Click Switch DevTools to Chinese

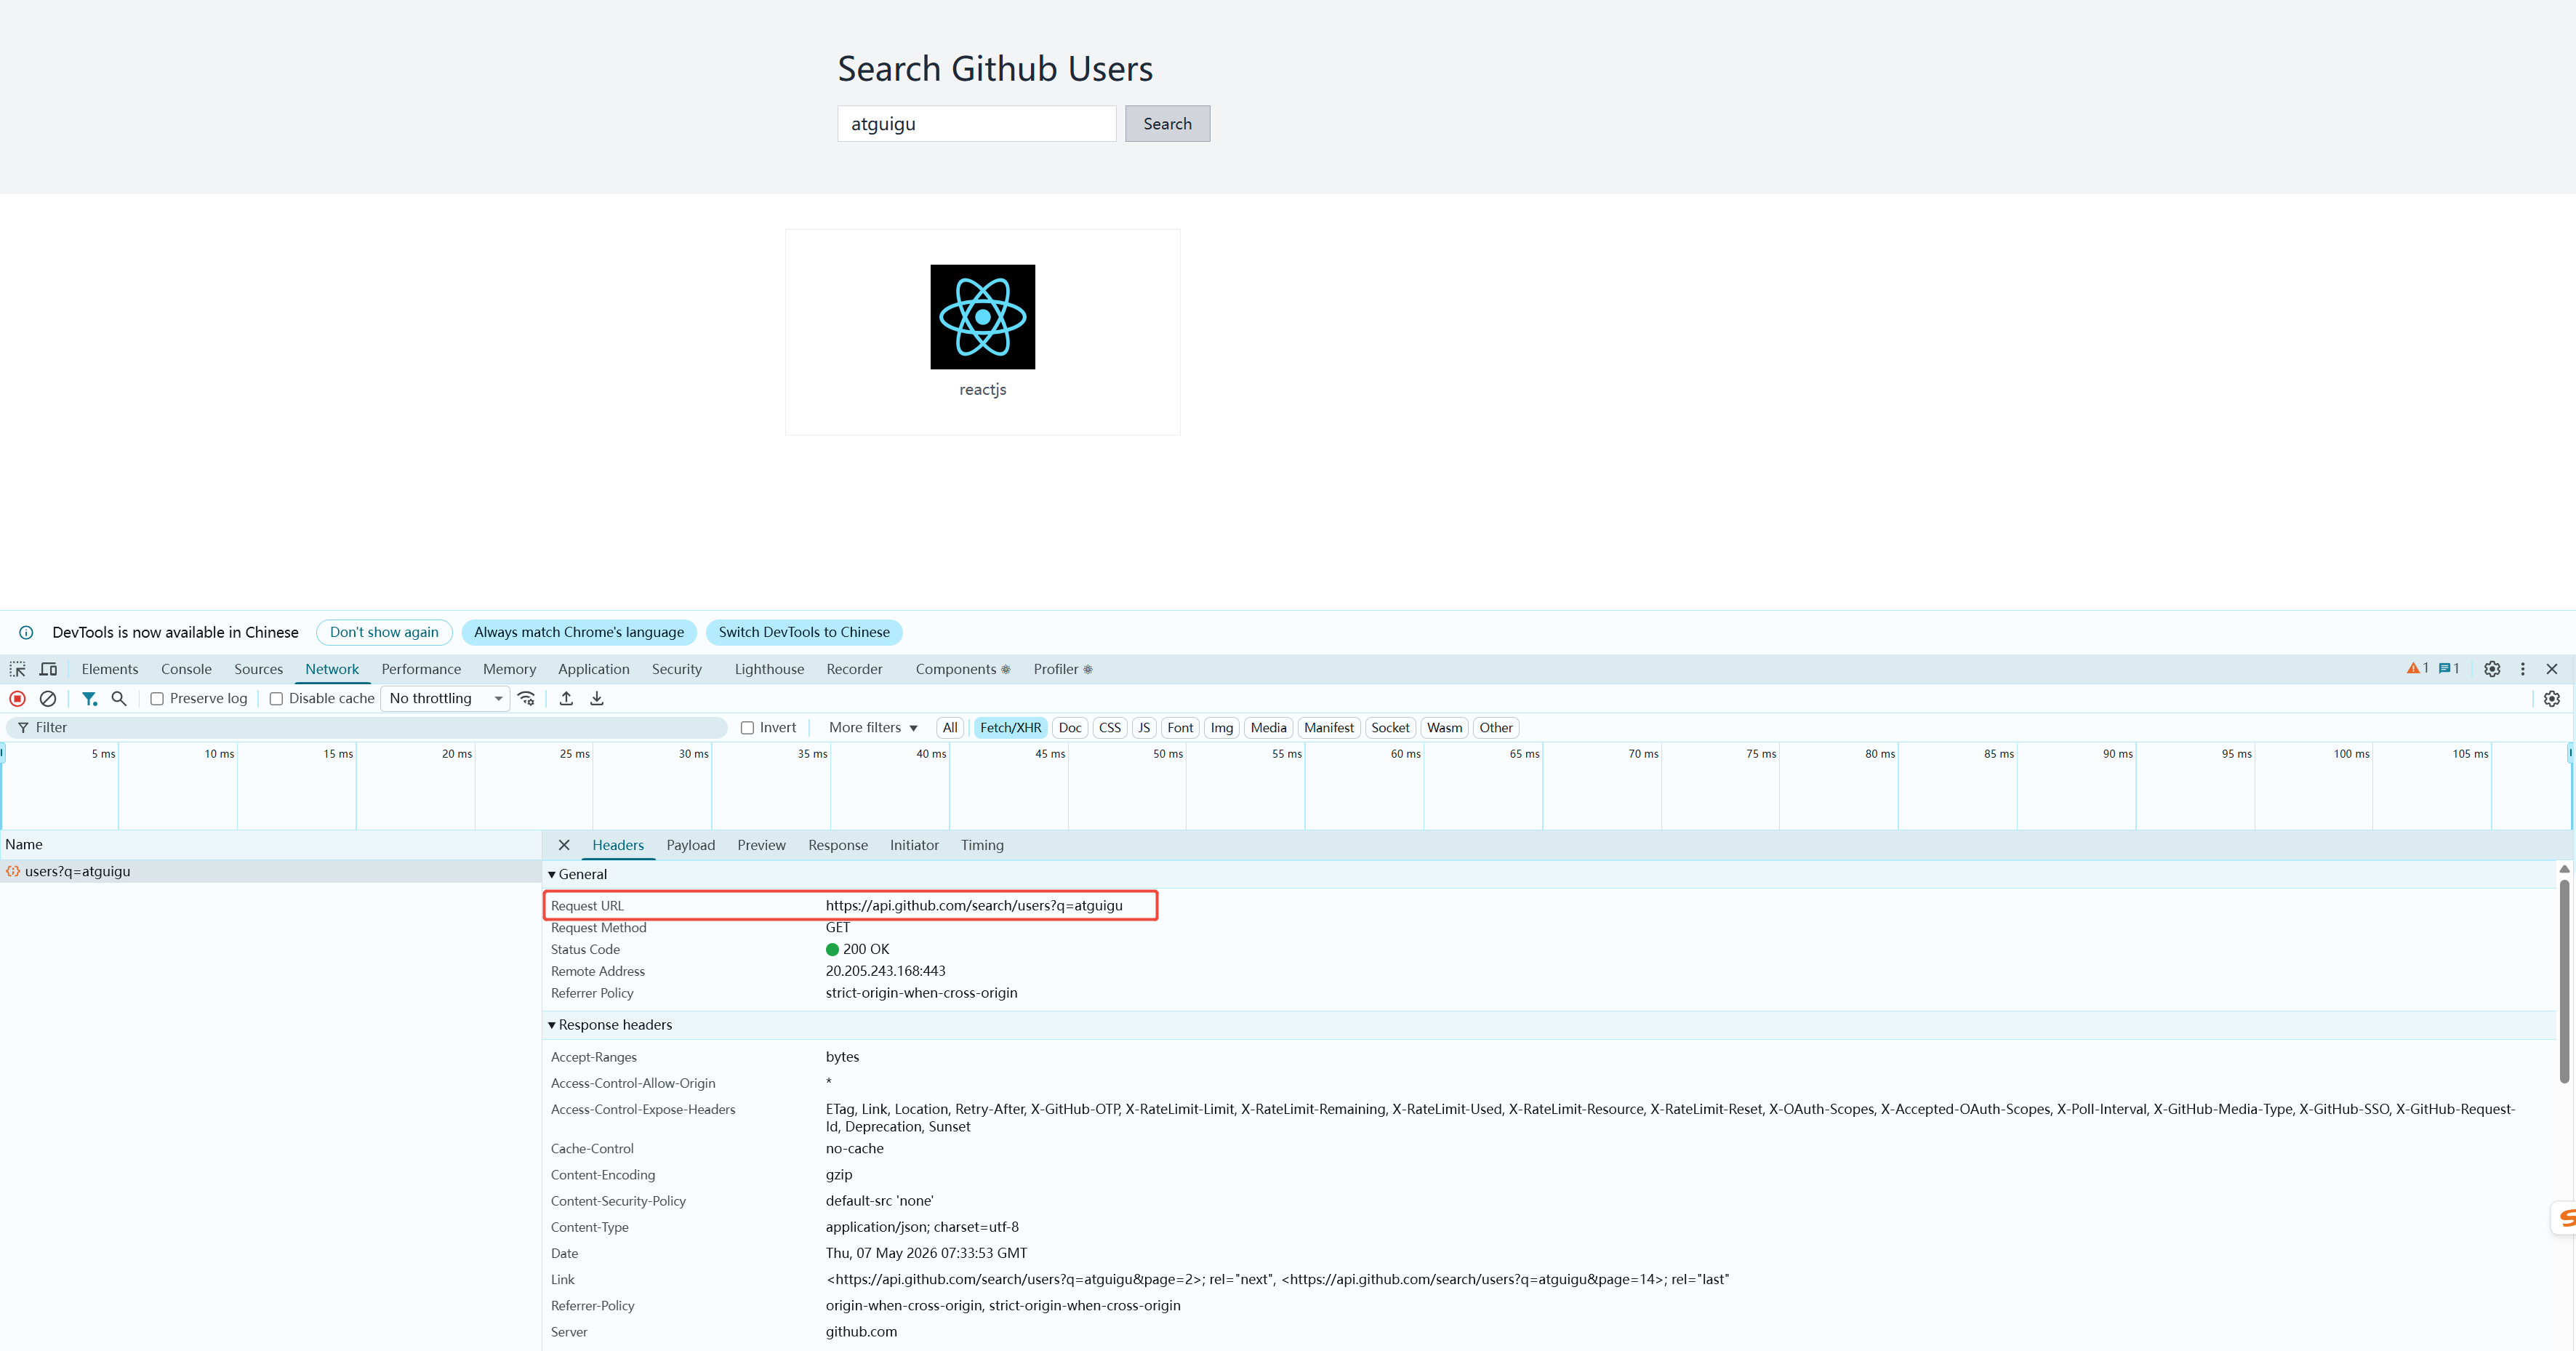click(804, 632)
